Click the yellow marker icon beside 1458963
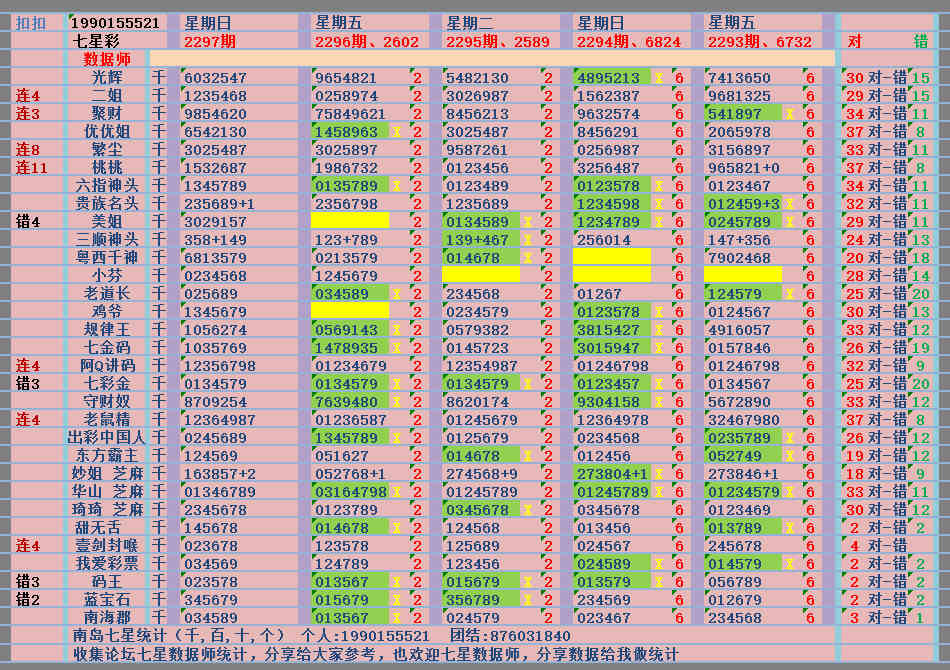Image resolution: width=950 pixels, height=670 pixels. (x=396, y=132)
